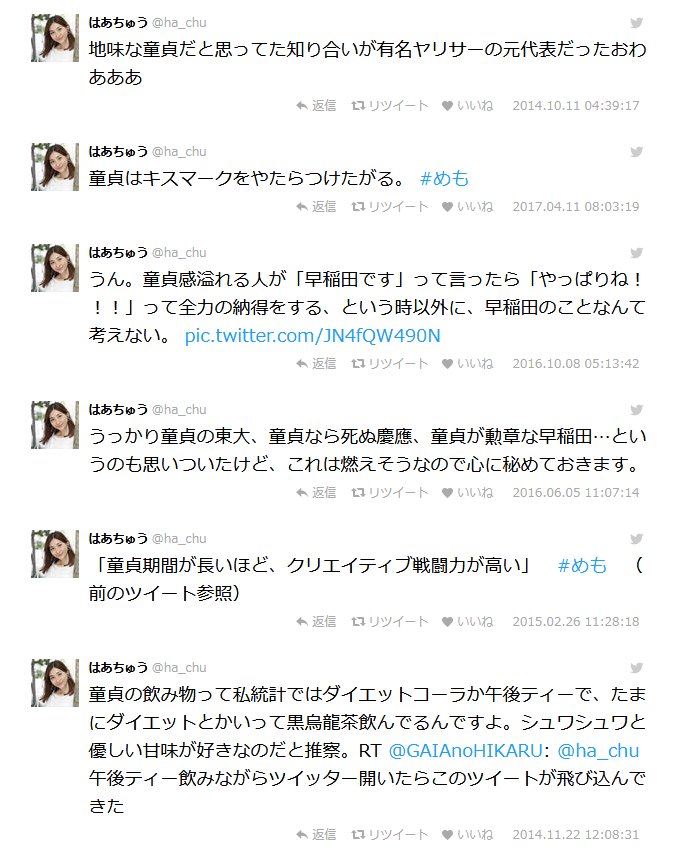Like the 2014.10.11 tweet via いいね

tap(468, 106)
